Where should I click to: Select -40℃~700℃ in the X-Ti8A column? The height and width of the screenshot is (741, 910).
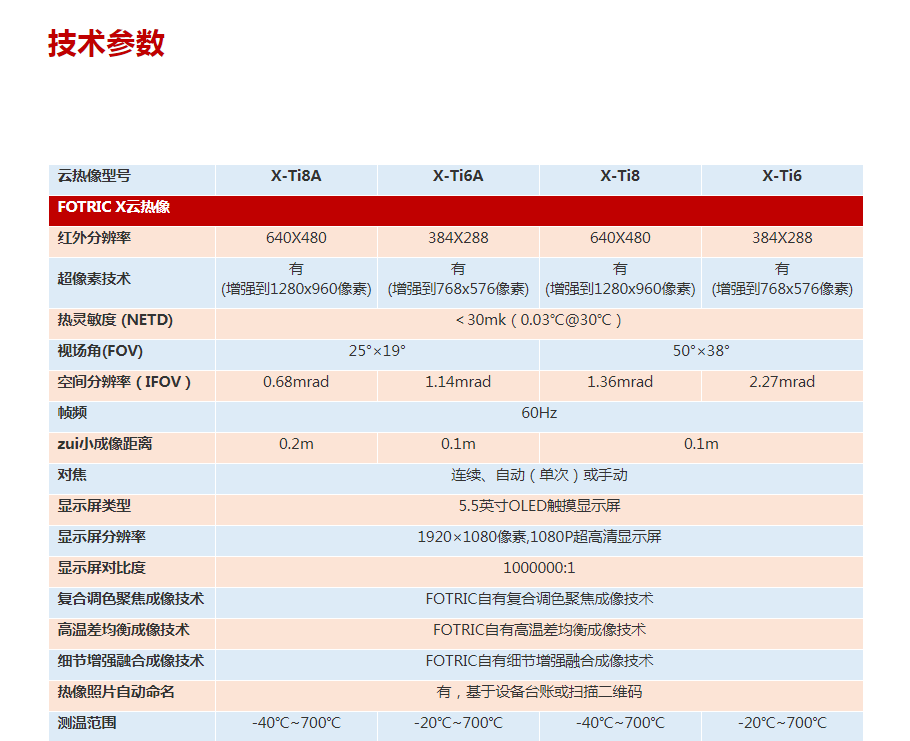point(296,723)
